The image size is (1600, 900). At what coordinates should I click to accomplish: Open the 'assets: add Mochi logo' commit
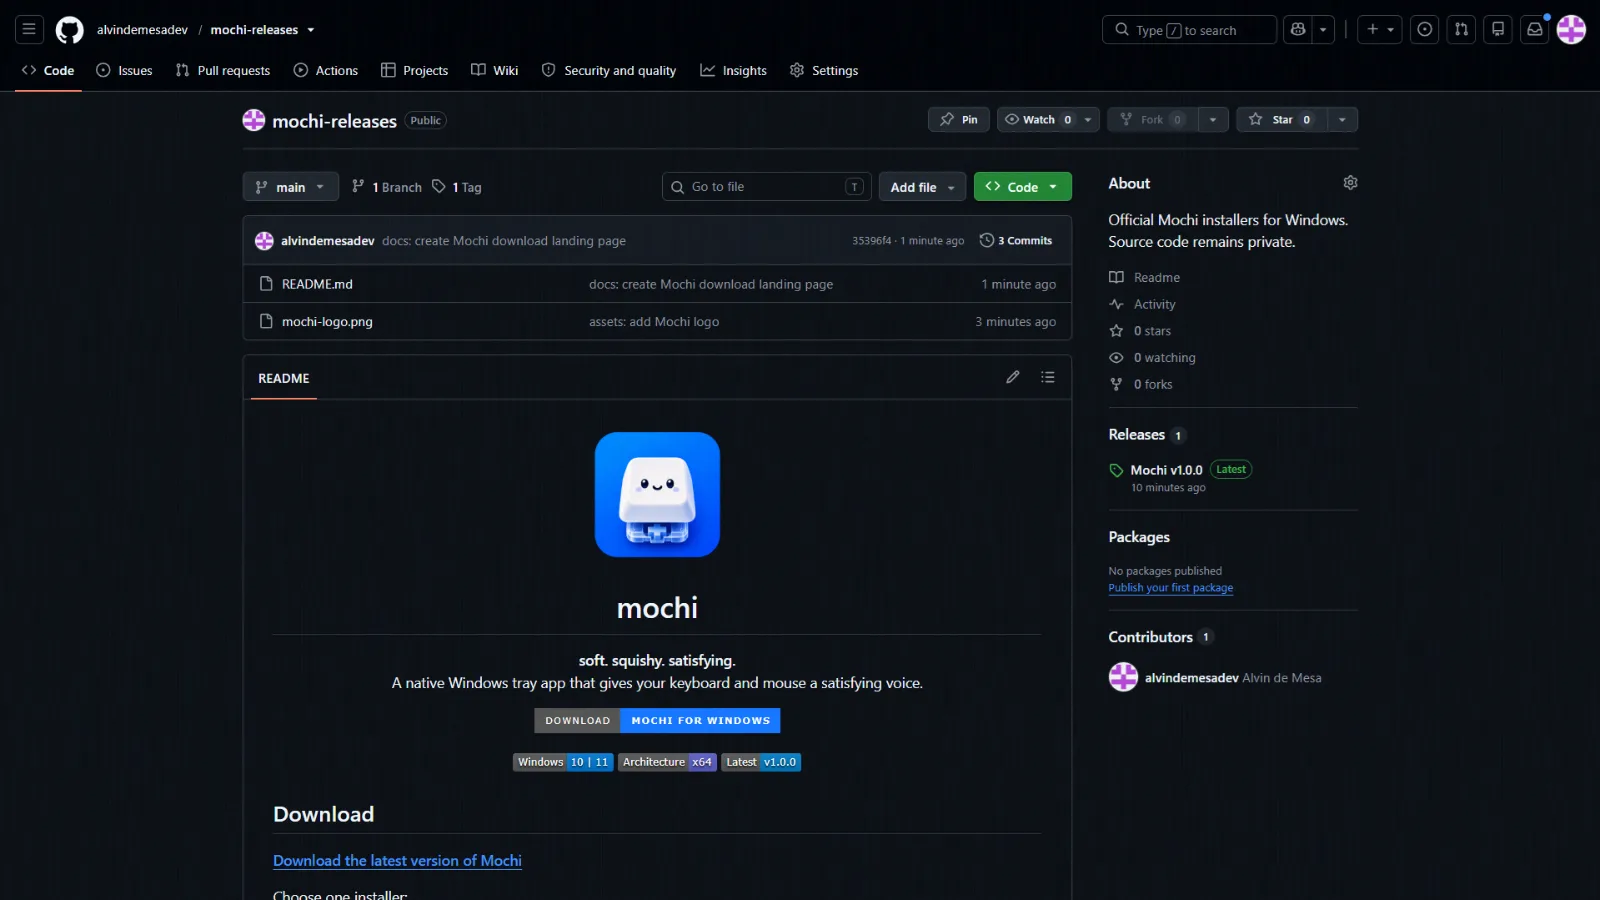coord(654,322)
